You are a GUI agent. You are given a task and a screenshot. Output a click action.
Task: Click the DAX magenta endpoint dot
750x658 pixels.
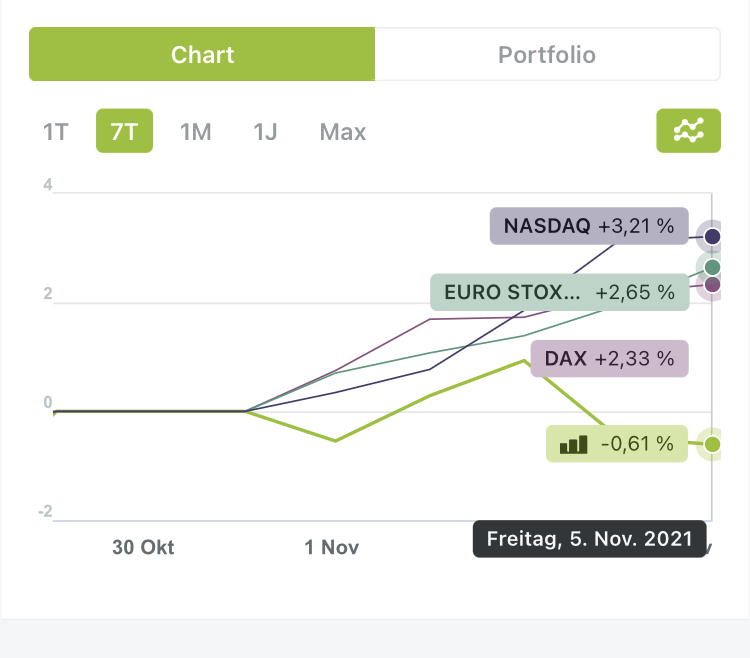click(x=712, y=285)
